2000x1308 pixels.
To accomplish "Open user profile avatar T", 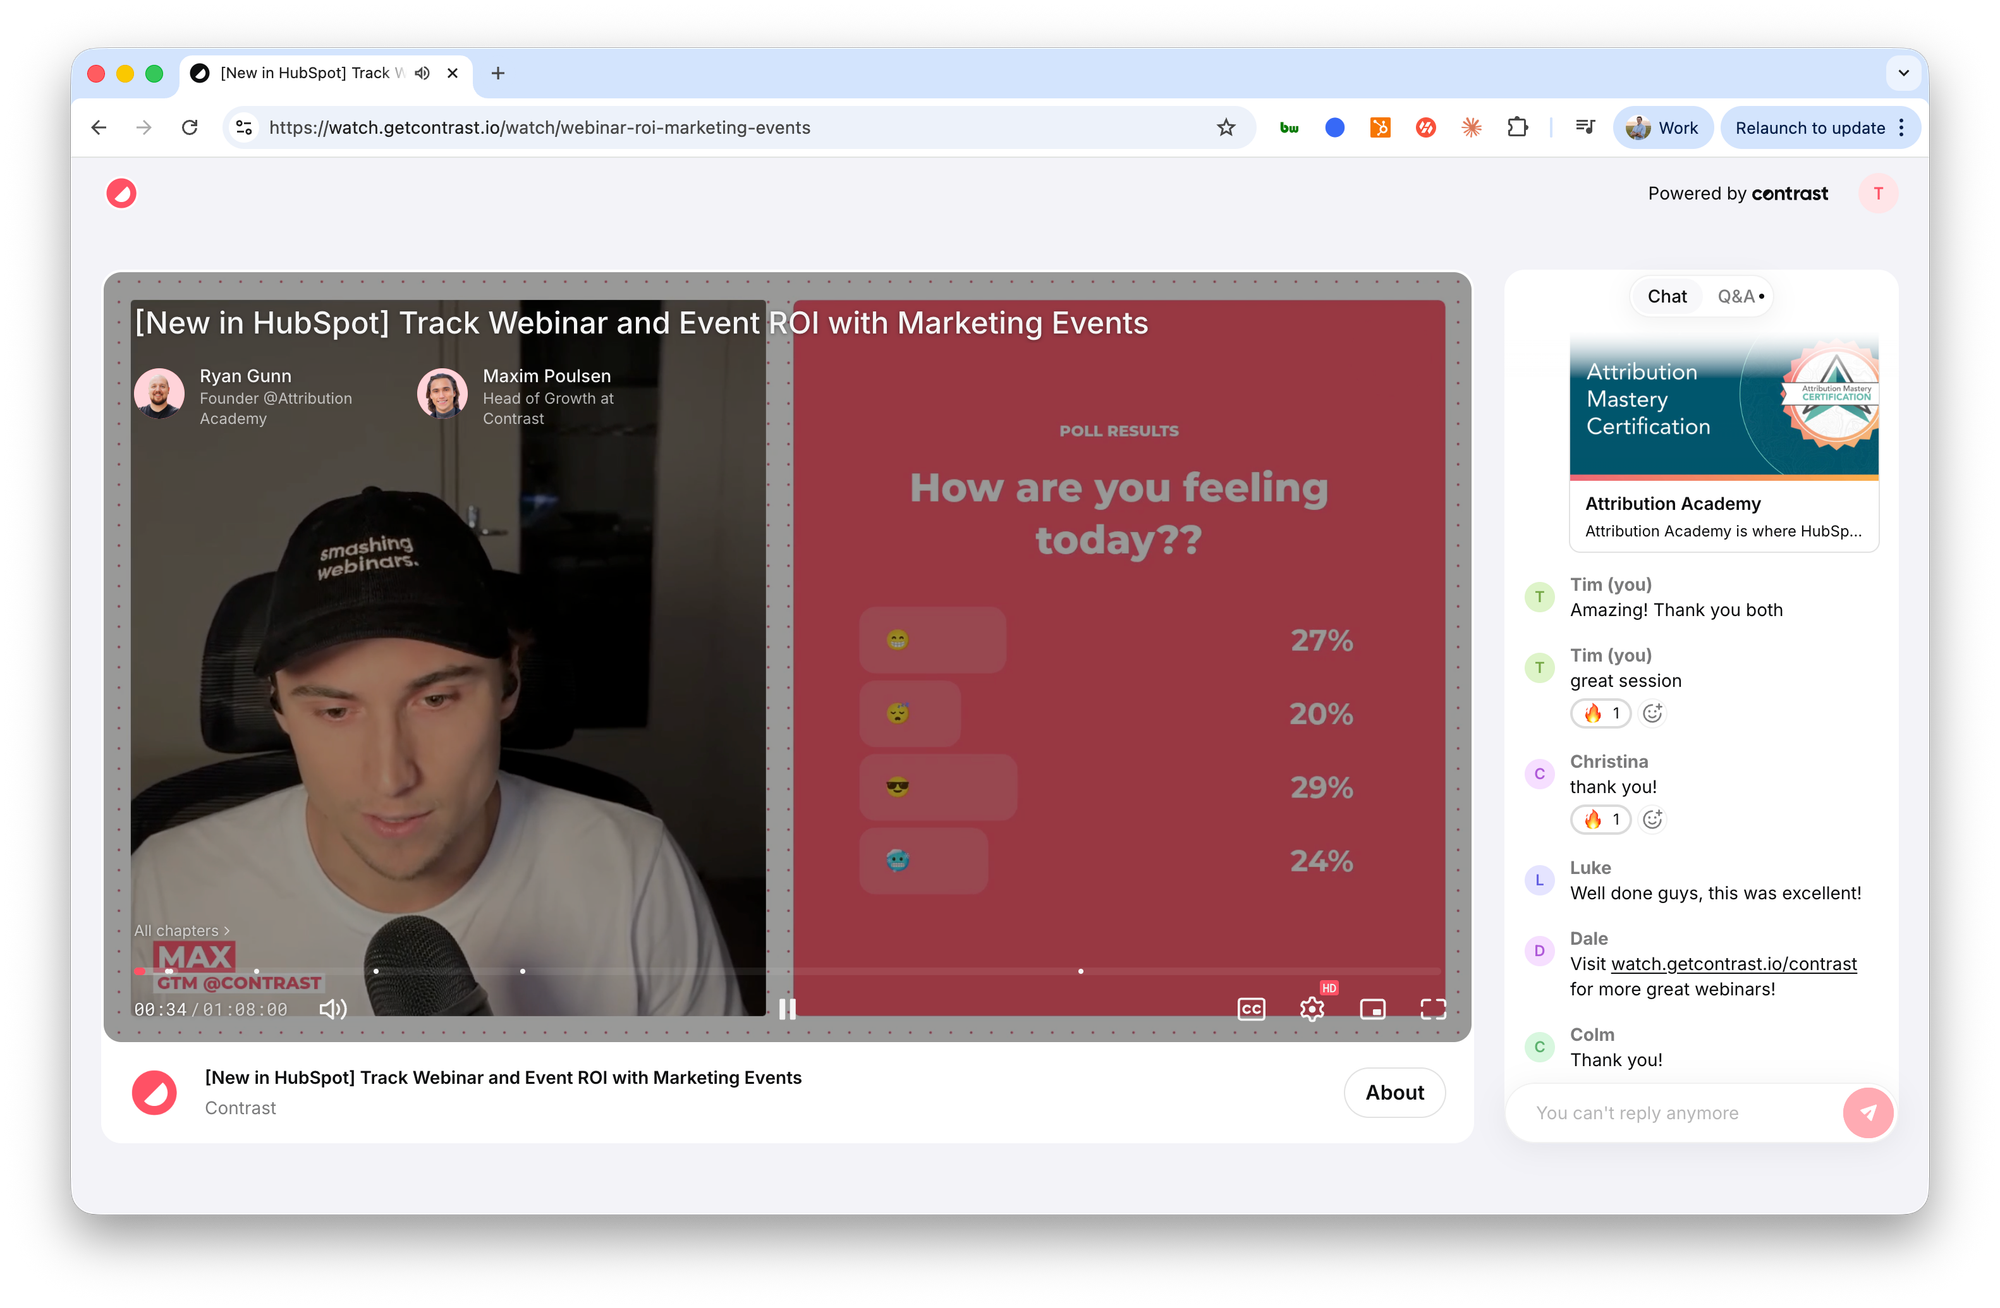I will 1878,193.
